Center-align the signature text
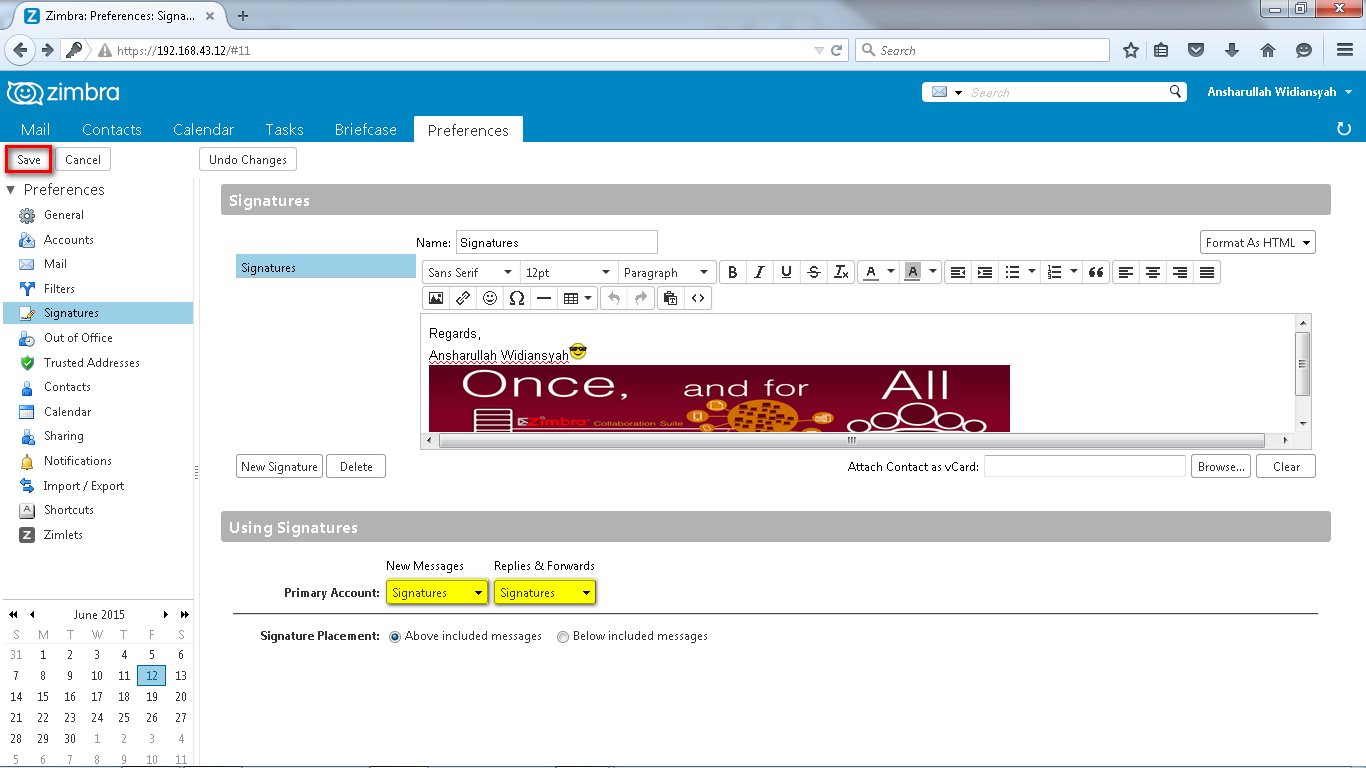 tap(1153, 272)
